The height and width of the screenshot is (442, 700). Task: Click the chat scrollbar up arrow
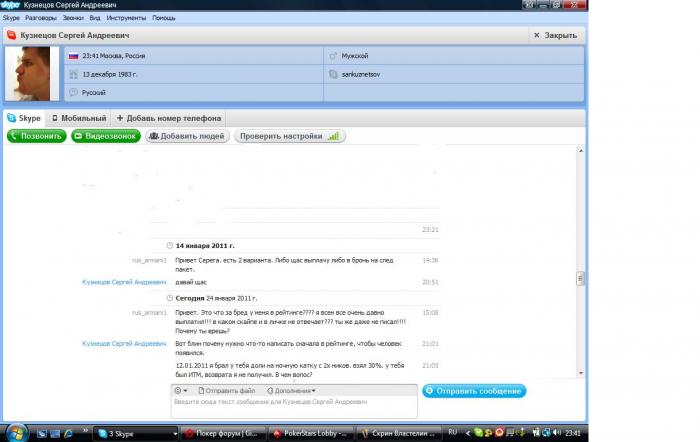[581, 151]
